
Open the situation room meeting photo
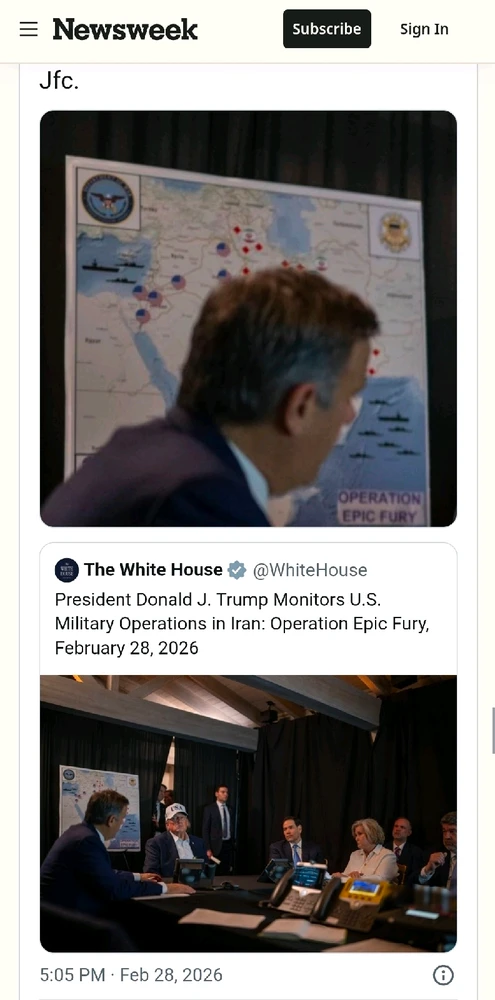[248, 814]
